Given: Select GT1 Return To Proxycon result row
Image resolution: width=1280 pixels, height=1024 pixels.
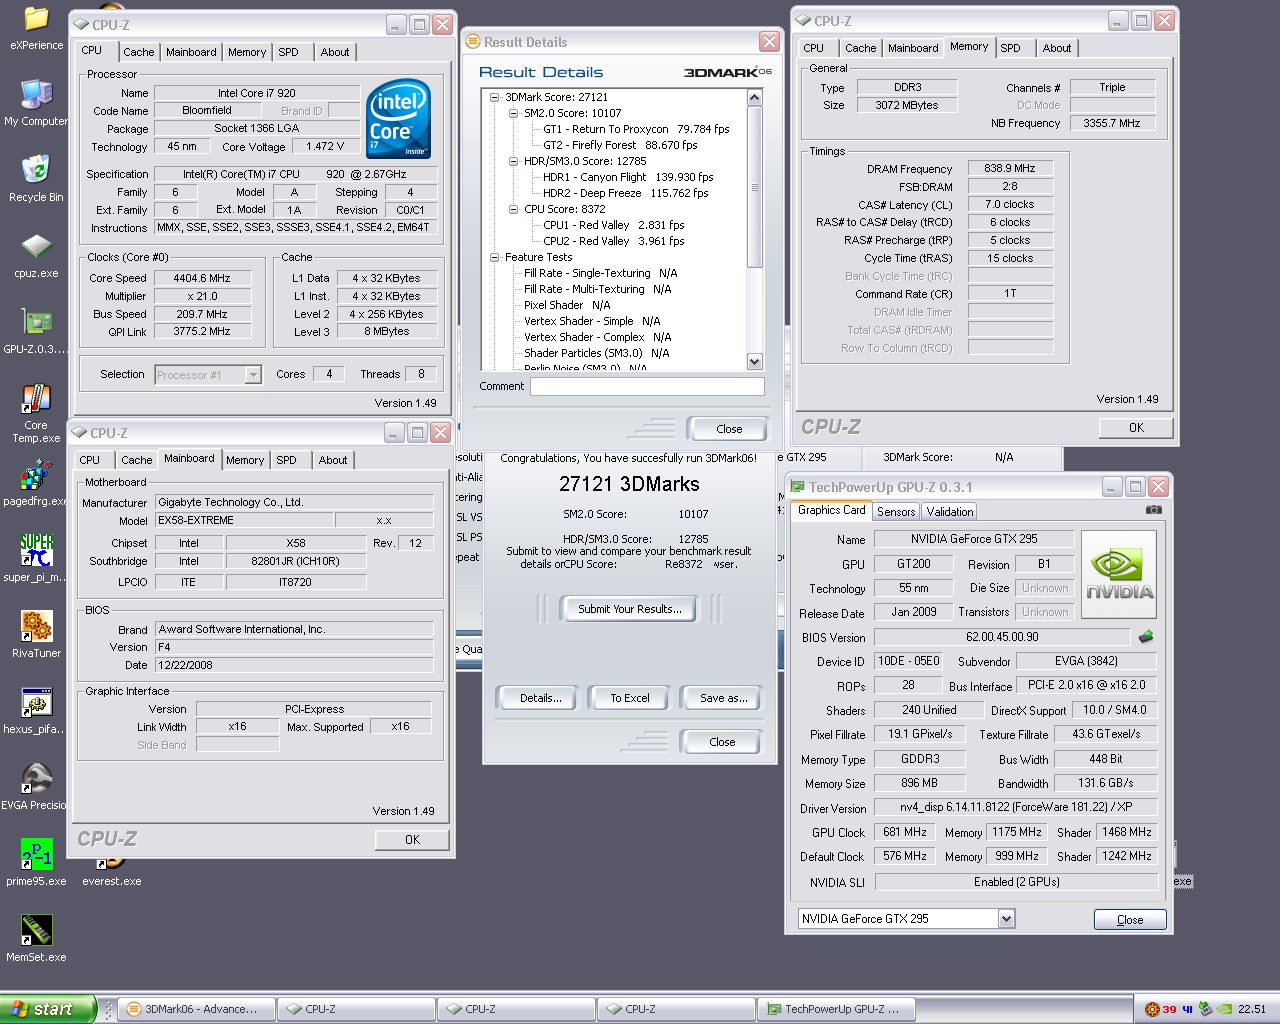Looking at the screenshot, I should [636, 129].
